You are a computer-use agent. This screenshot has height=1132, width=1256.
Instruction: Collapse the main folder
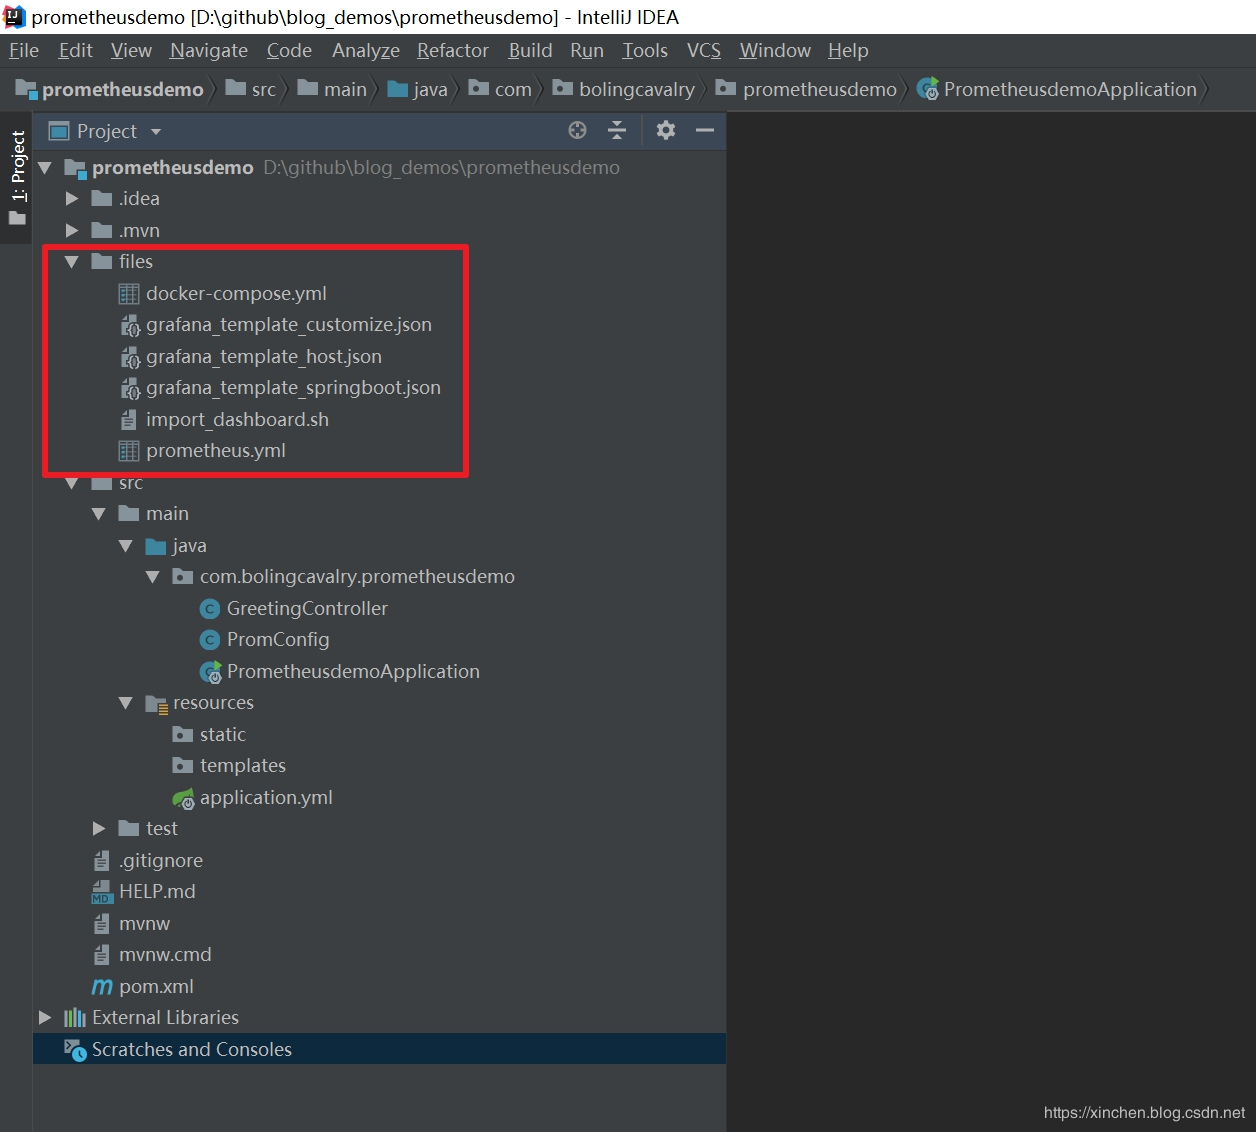tap(99, 514)
